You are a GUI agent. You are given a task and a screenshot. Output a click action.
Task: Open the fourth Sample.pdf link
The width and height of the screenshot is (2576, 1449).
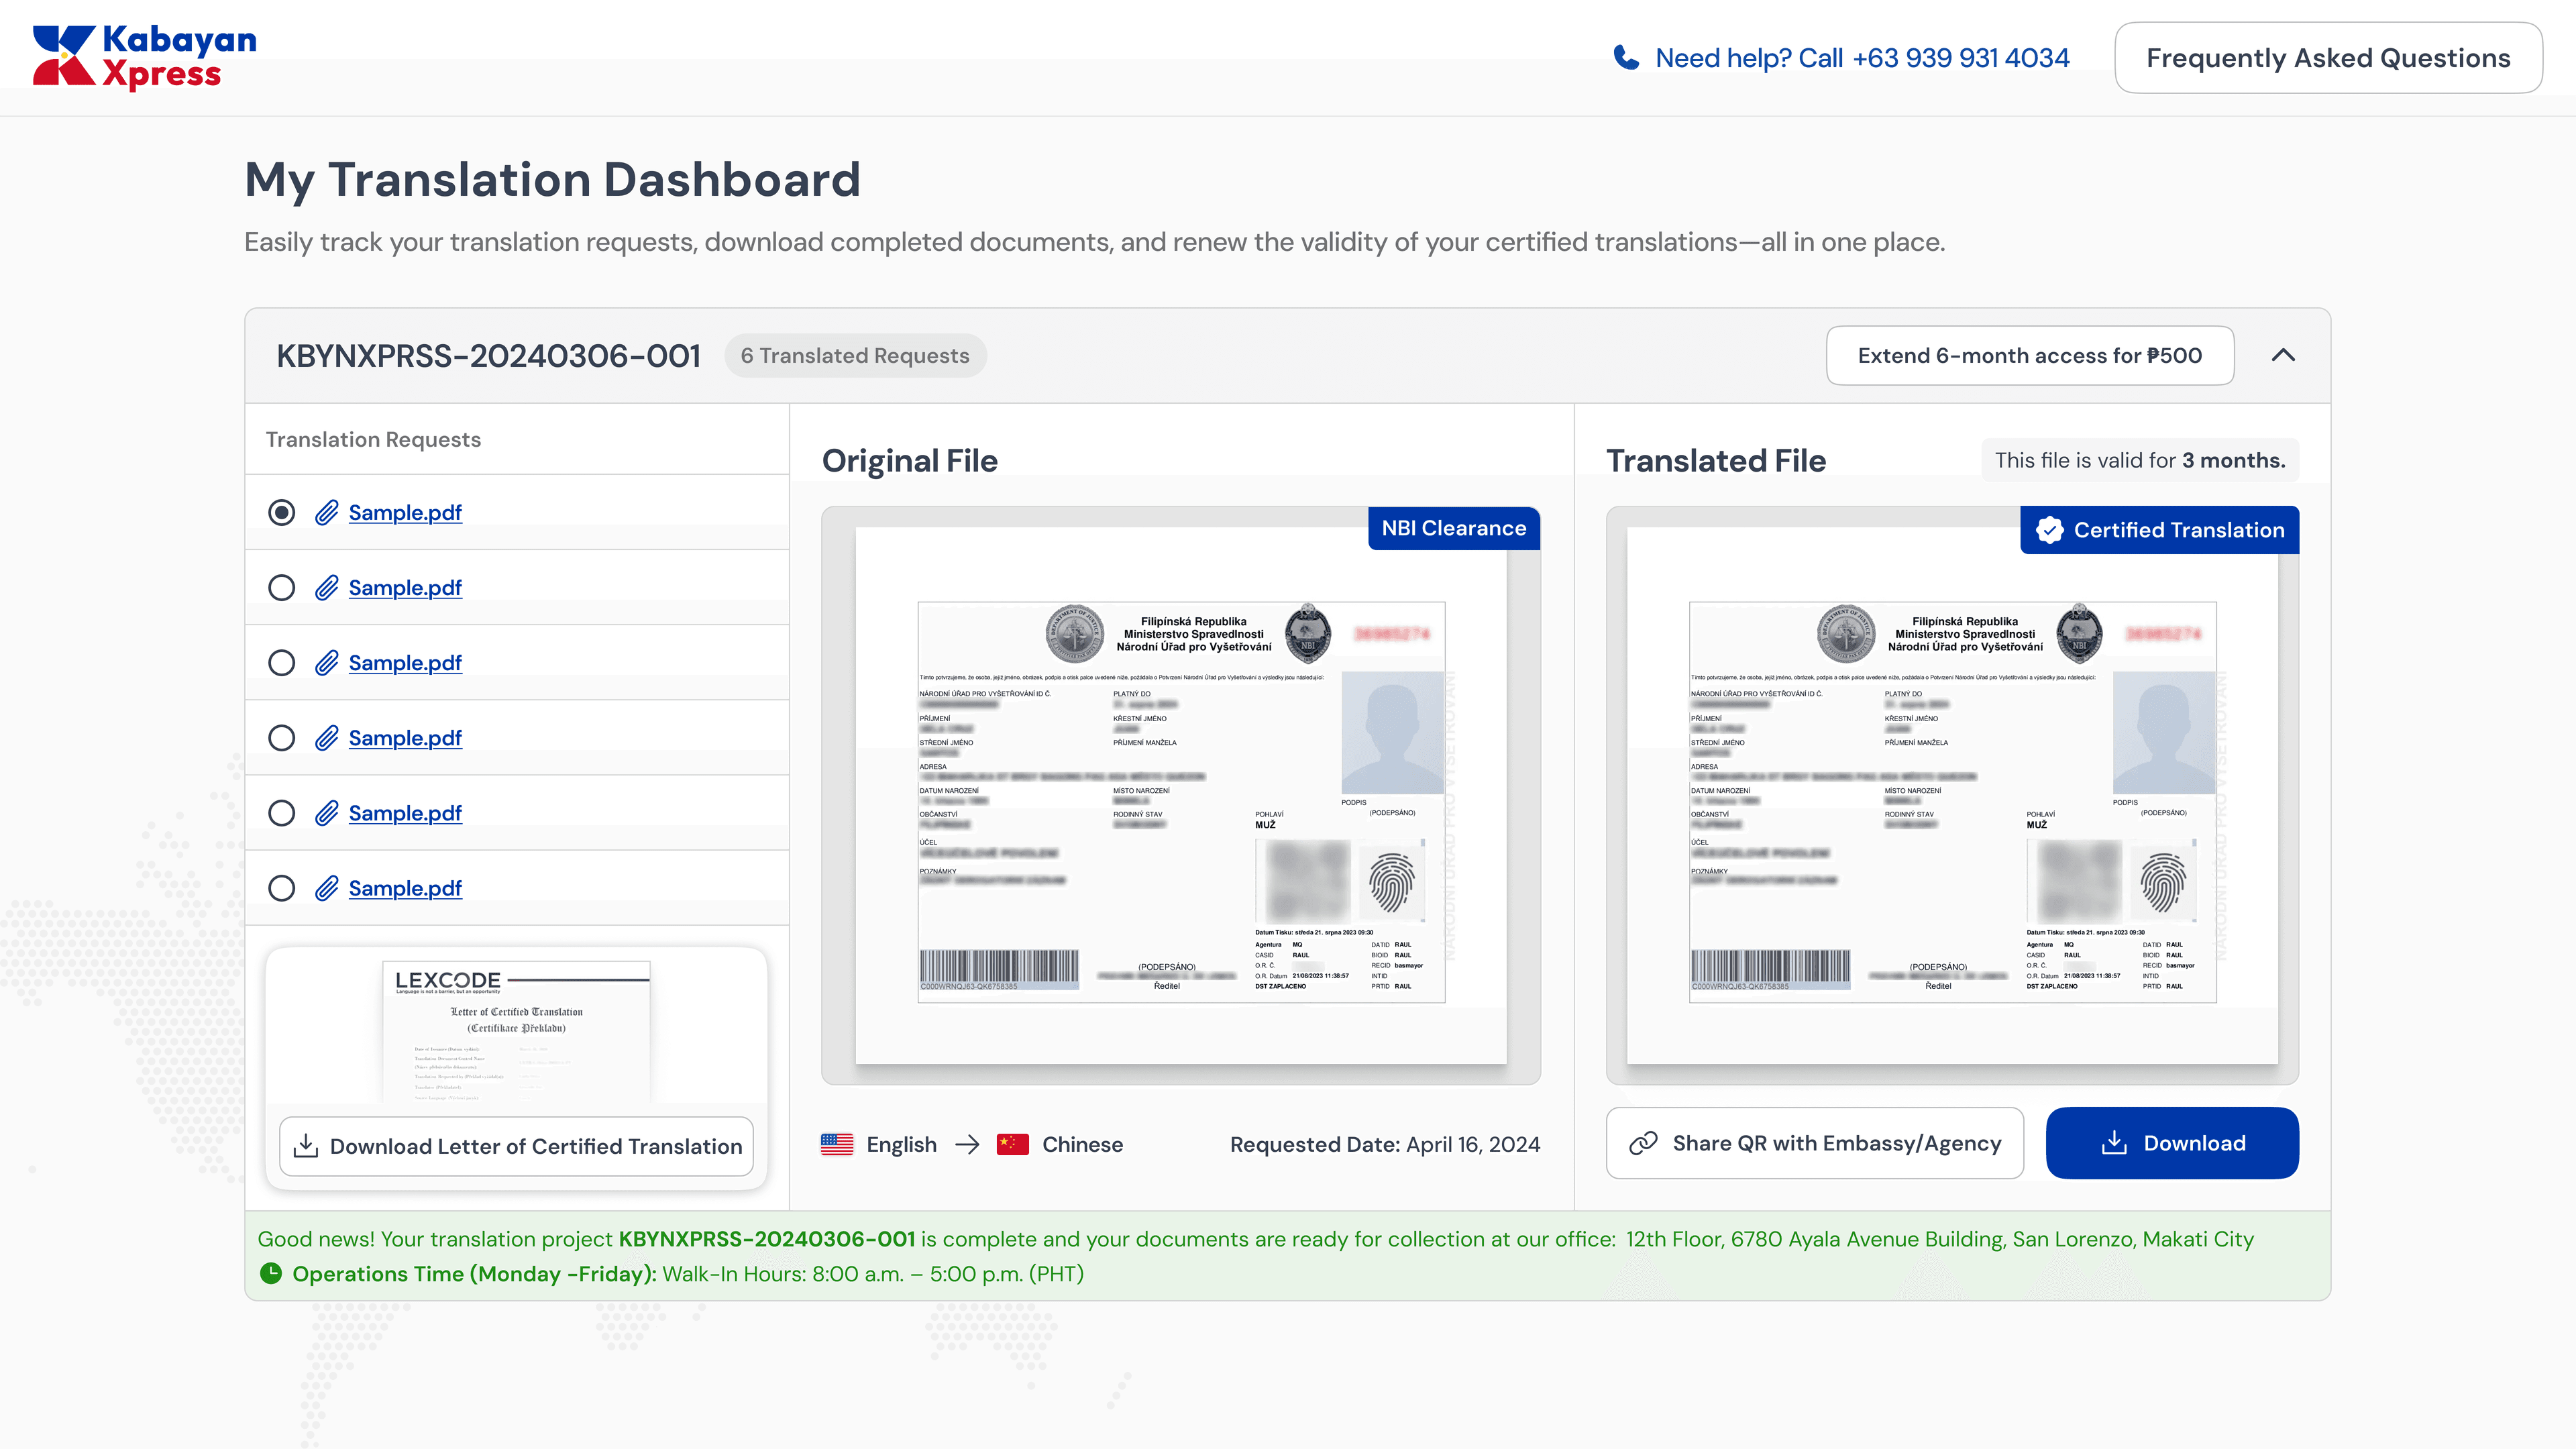[x=405, y=738]
